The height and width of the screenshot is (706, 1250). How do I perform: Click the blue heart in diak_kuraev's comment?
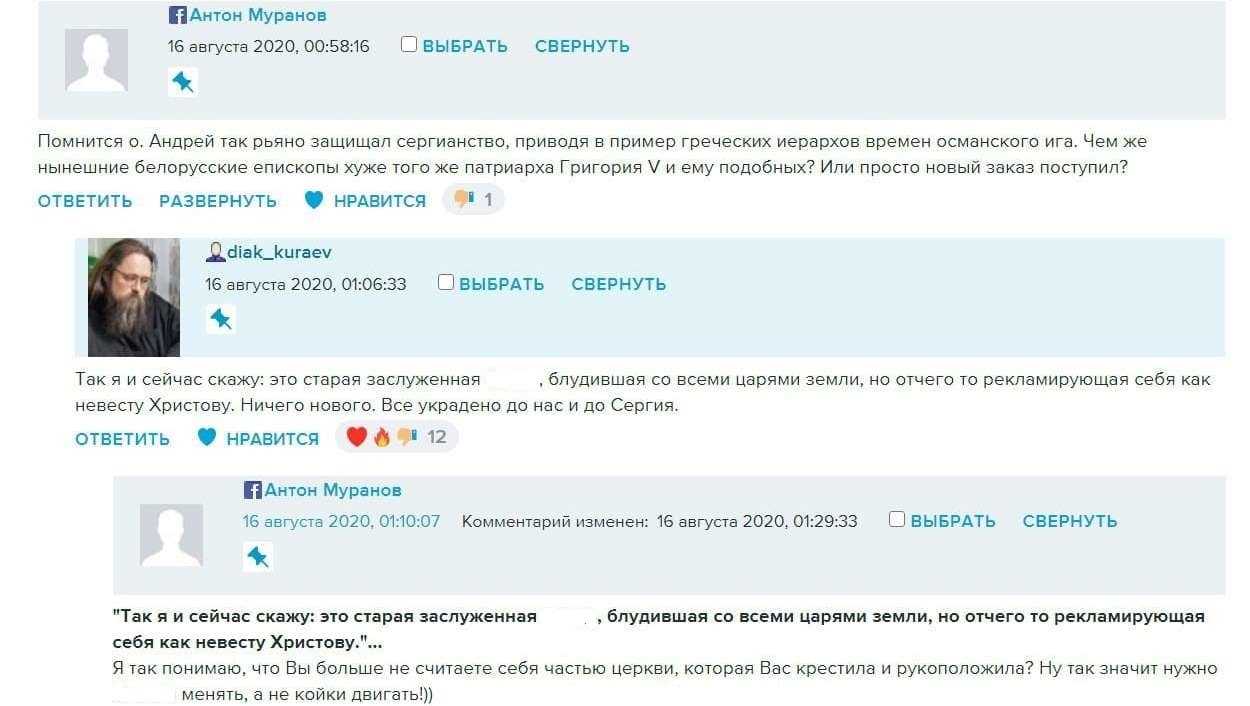[x=207, y=437]
